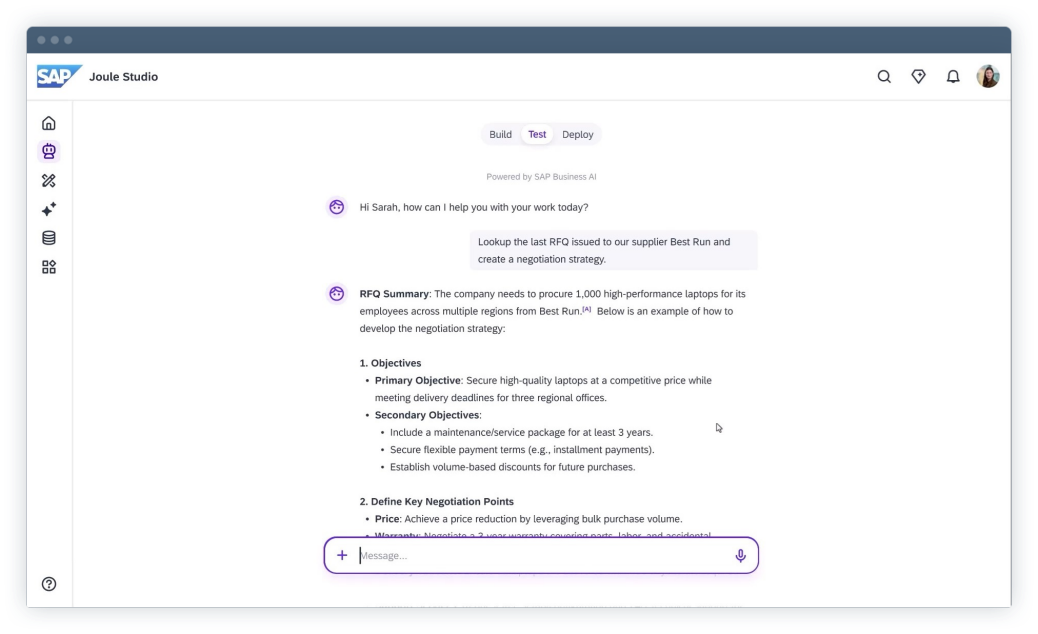Click the plus attachment icon in message box

(x=342, y=555)
